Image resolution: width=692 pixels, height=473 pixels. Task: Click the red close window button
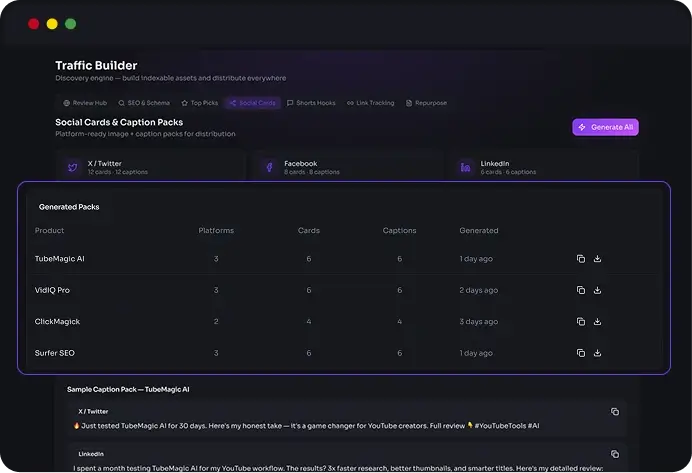pos(34,24)
